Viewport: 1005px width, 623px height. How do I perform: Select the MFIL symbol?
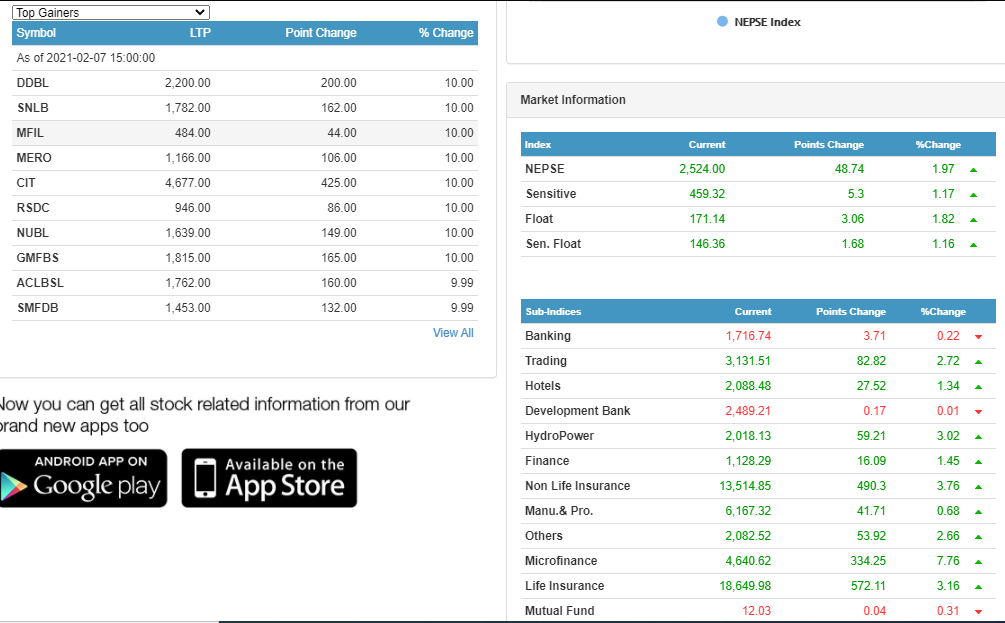click(30, 133)
